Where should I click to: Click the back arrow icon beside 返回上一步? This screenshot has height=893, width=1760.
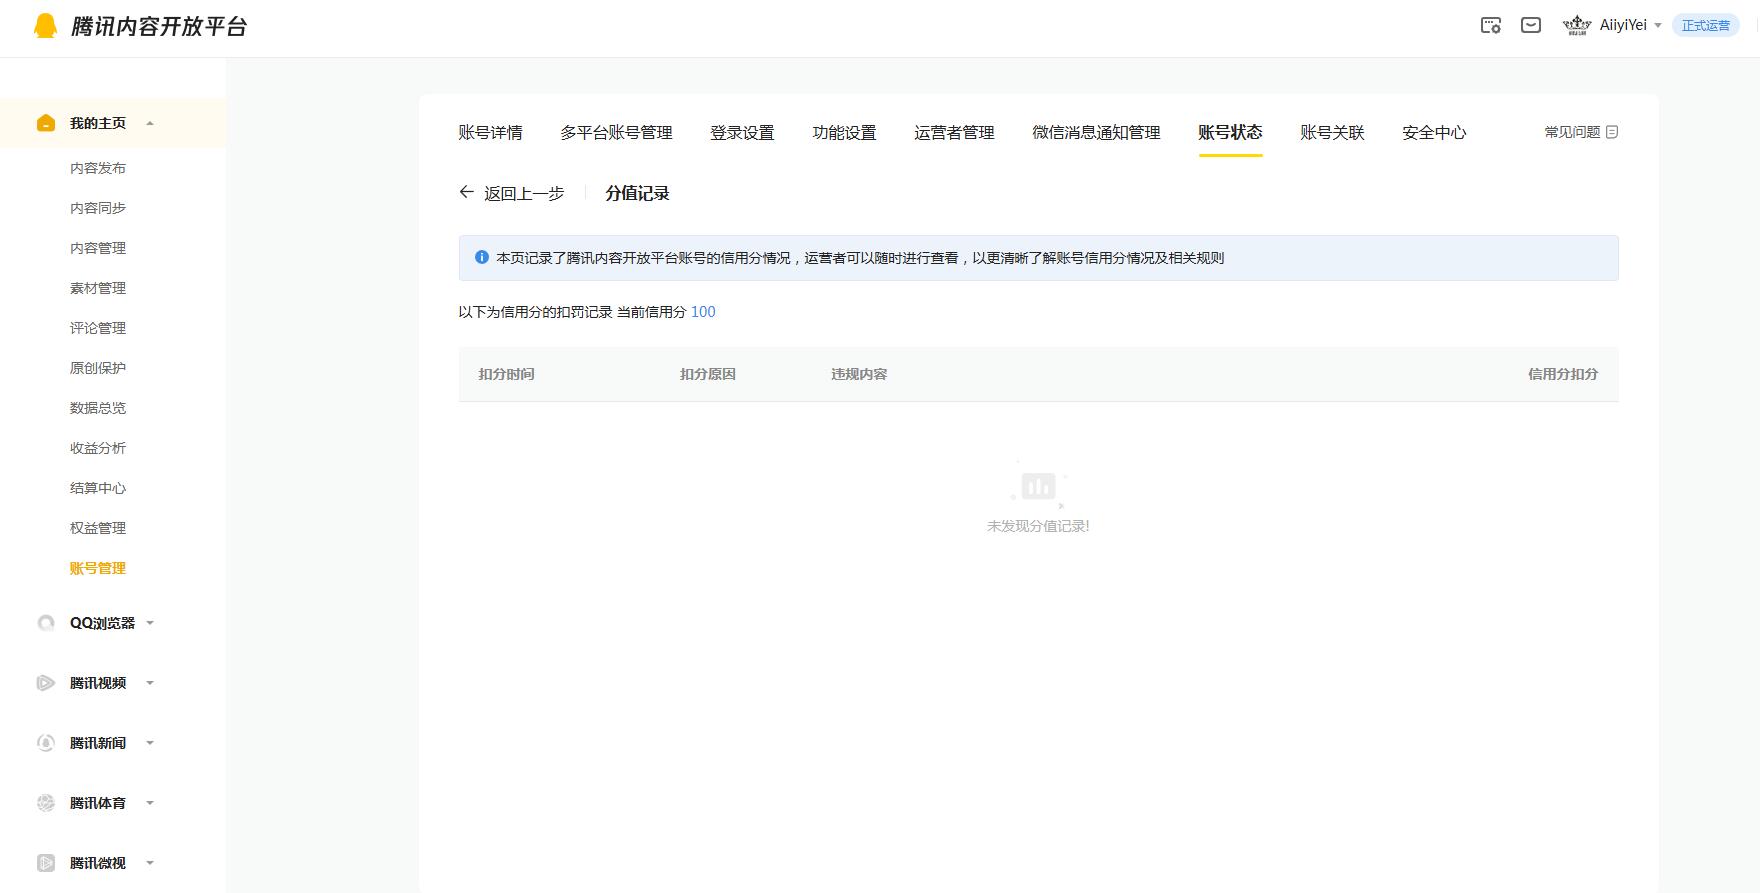[466, 192]
